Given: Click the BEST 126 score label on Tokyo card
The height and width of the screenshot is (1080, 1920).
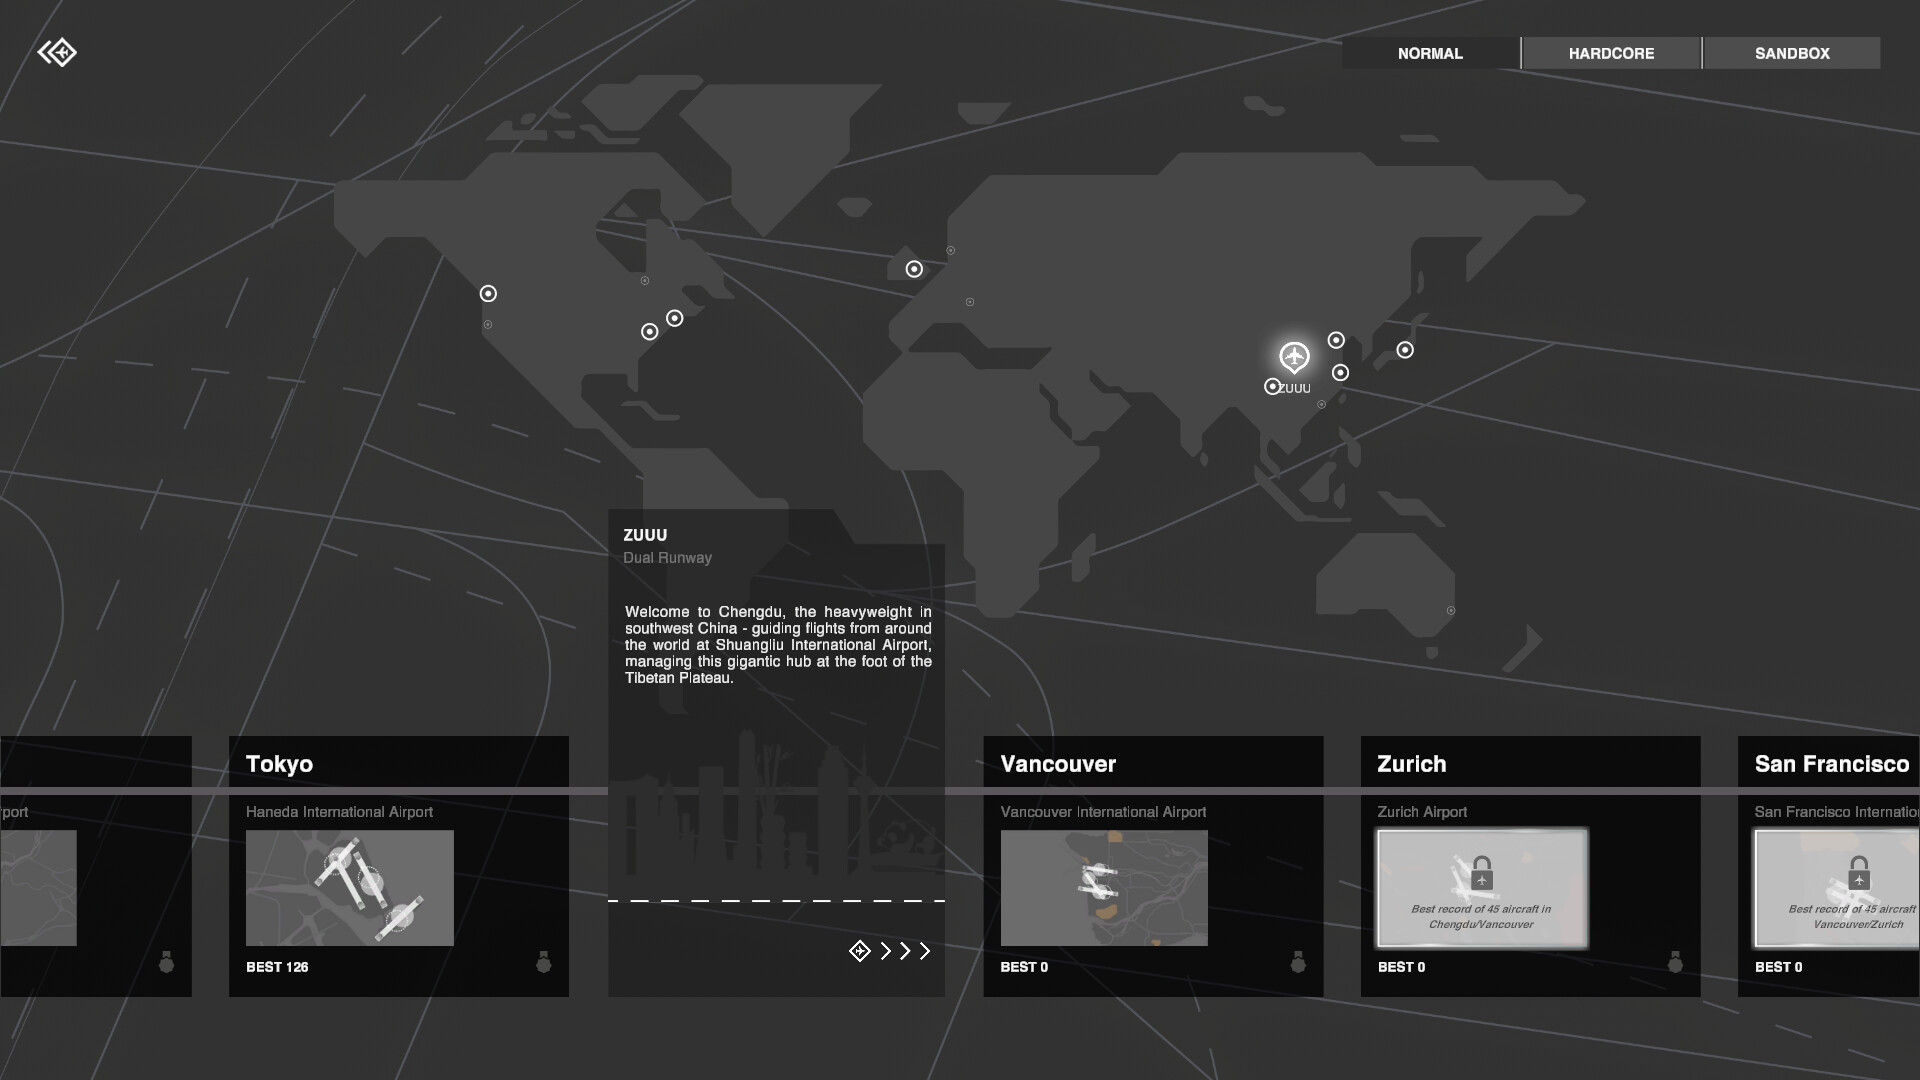Looking at the screenshot, I should coord(277,967).
